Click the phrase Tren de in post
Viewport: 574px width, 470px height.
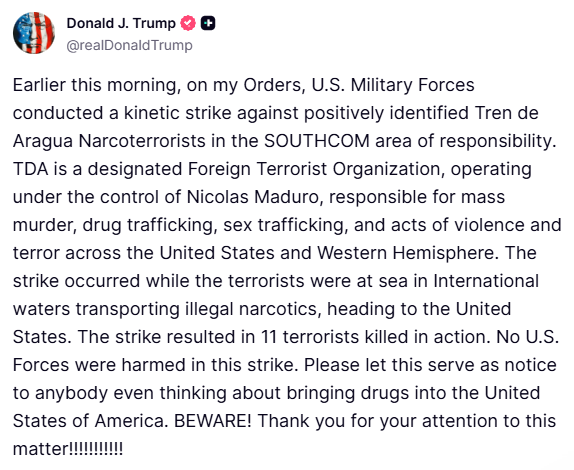(x=507, y=113)
